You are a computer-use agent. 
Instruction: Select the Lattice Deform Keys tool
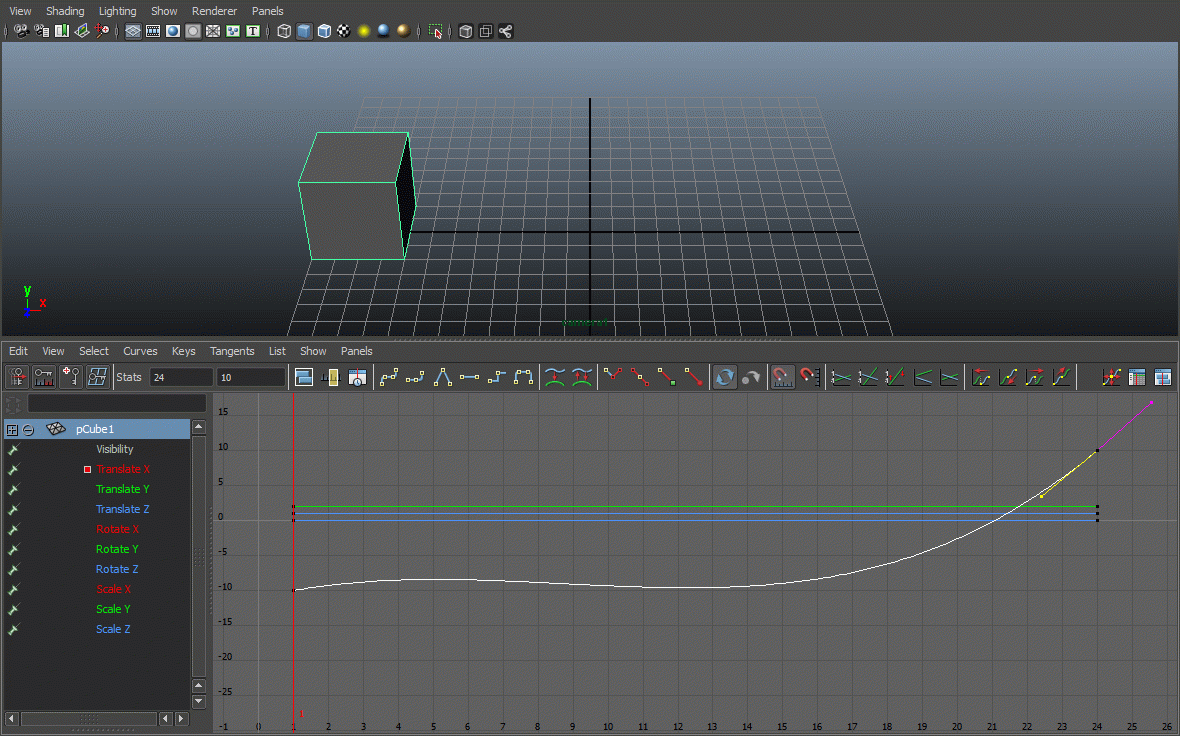(x=97, y=377)
